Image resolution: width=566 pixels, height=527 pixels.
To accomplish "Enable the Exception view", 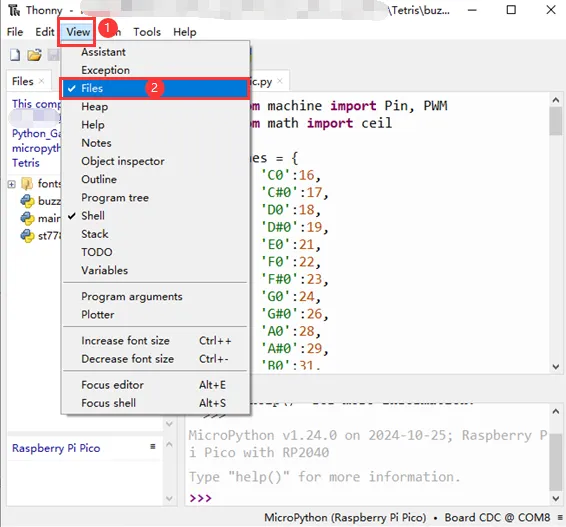I will pyautogui.click(x=155, y=70).
